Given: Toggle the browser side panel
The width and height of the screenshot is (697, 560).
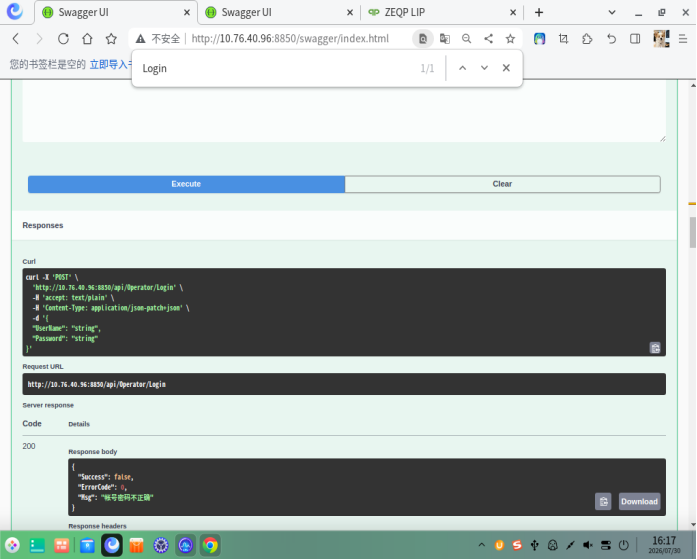Looking at the screenshot, I should coord(635,39).
